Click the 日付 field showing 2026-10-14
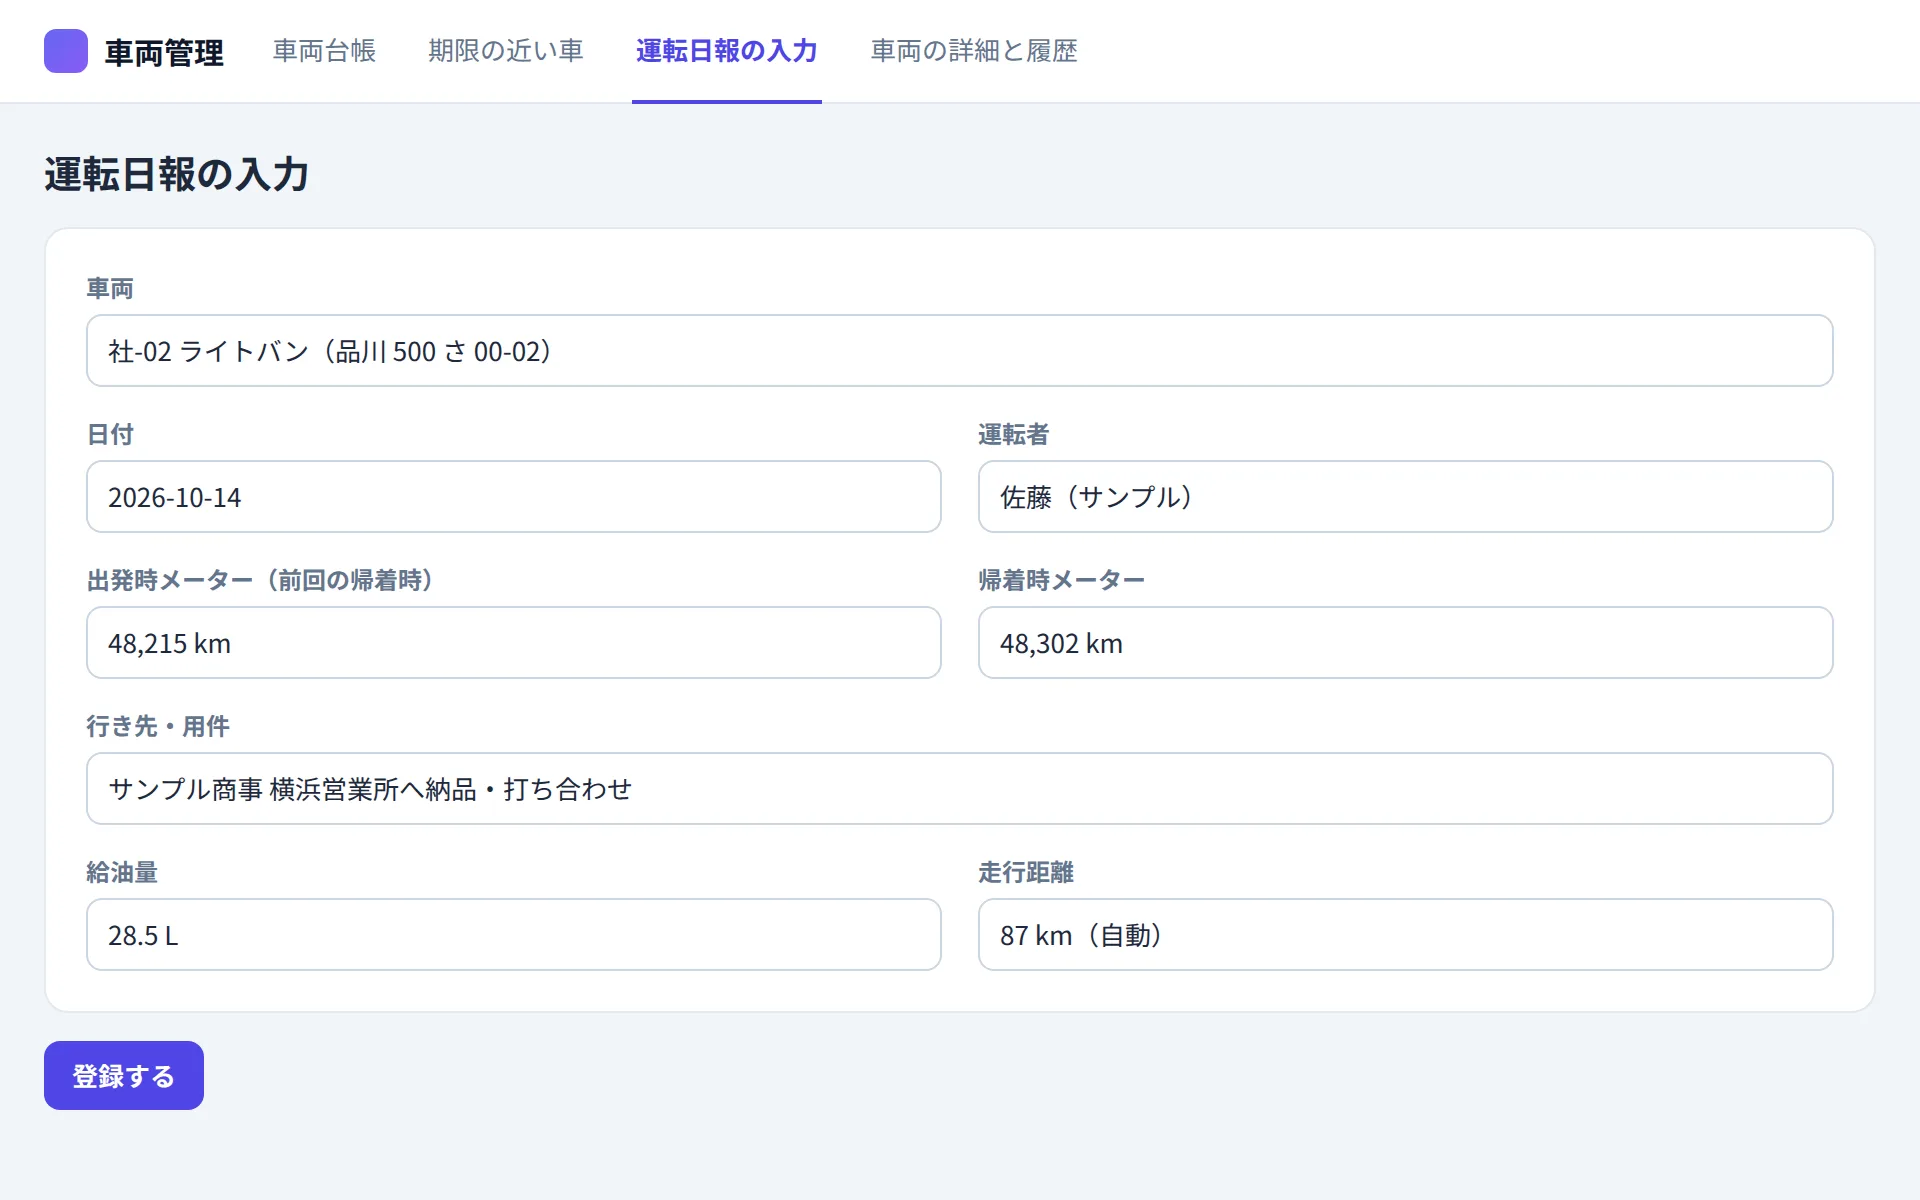The height and width of the screenshot is (1200, 1920). pos(514,497)
